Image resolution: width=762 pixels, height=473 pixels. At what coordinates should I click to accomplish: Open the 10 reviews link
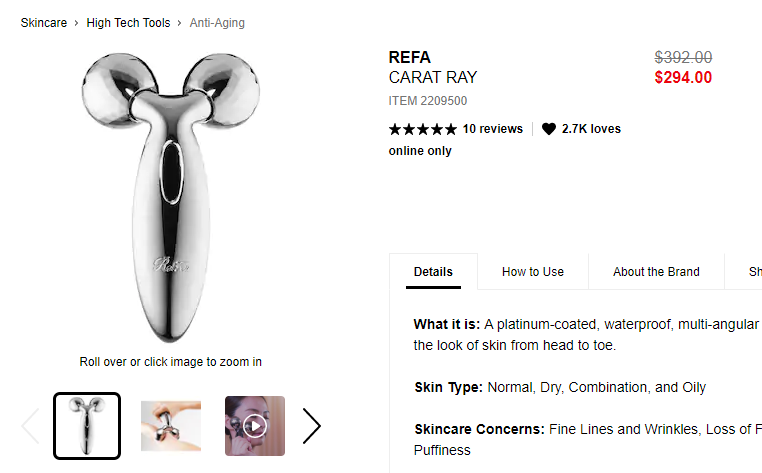[492, 129]
